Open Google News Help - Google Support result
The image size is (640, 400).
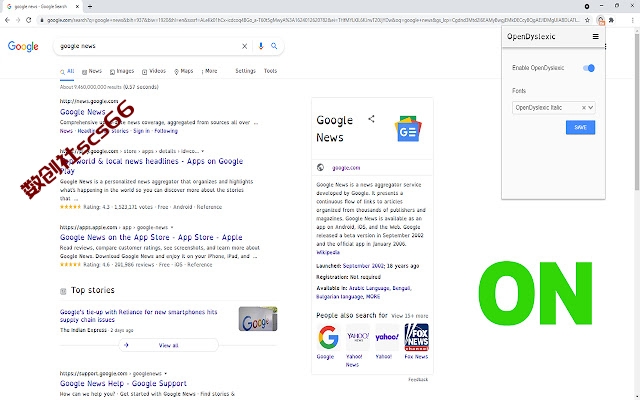pyautogui.click(x=123, y=384)
